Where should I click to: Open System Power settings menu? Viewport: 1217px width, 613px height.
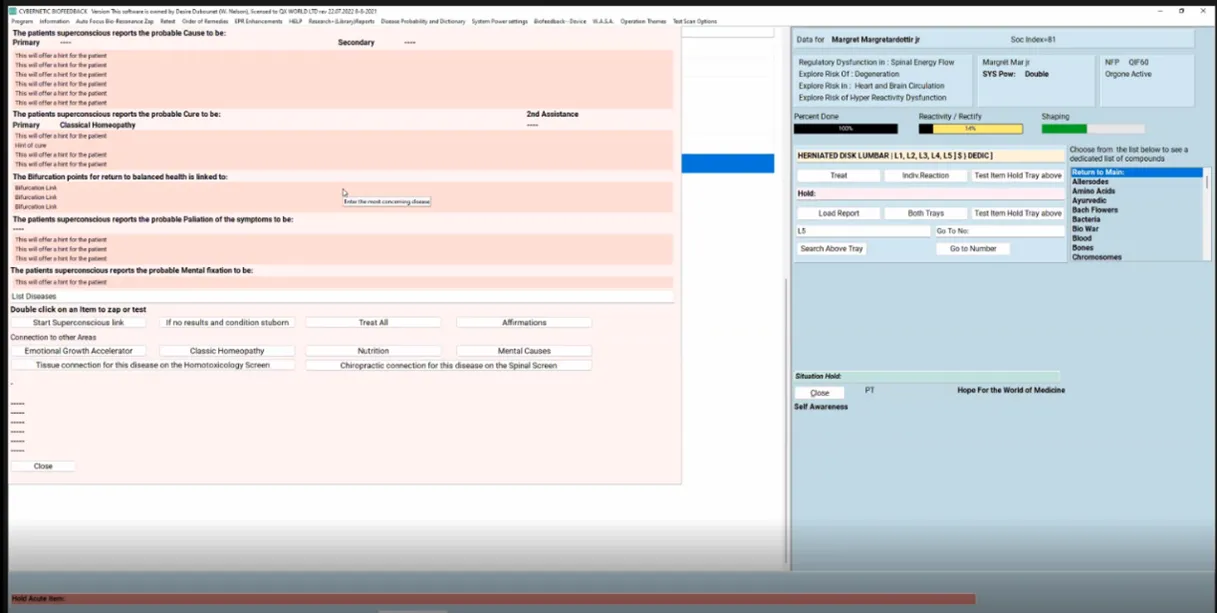click(499, 21)
